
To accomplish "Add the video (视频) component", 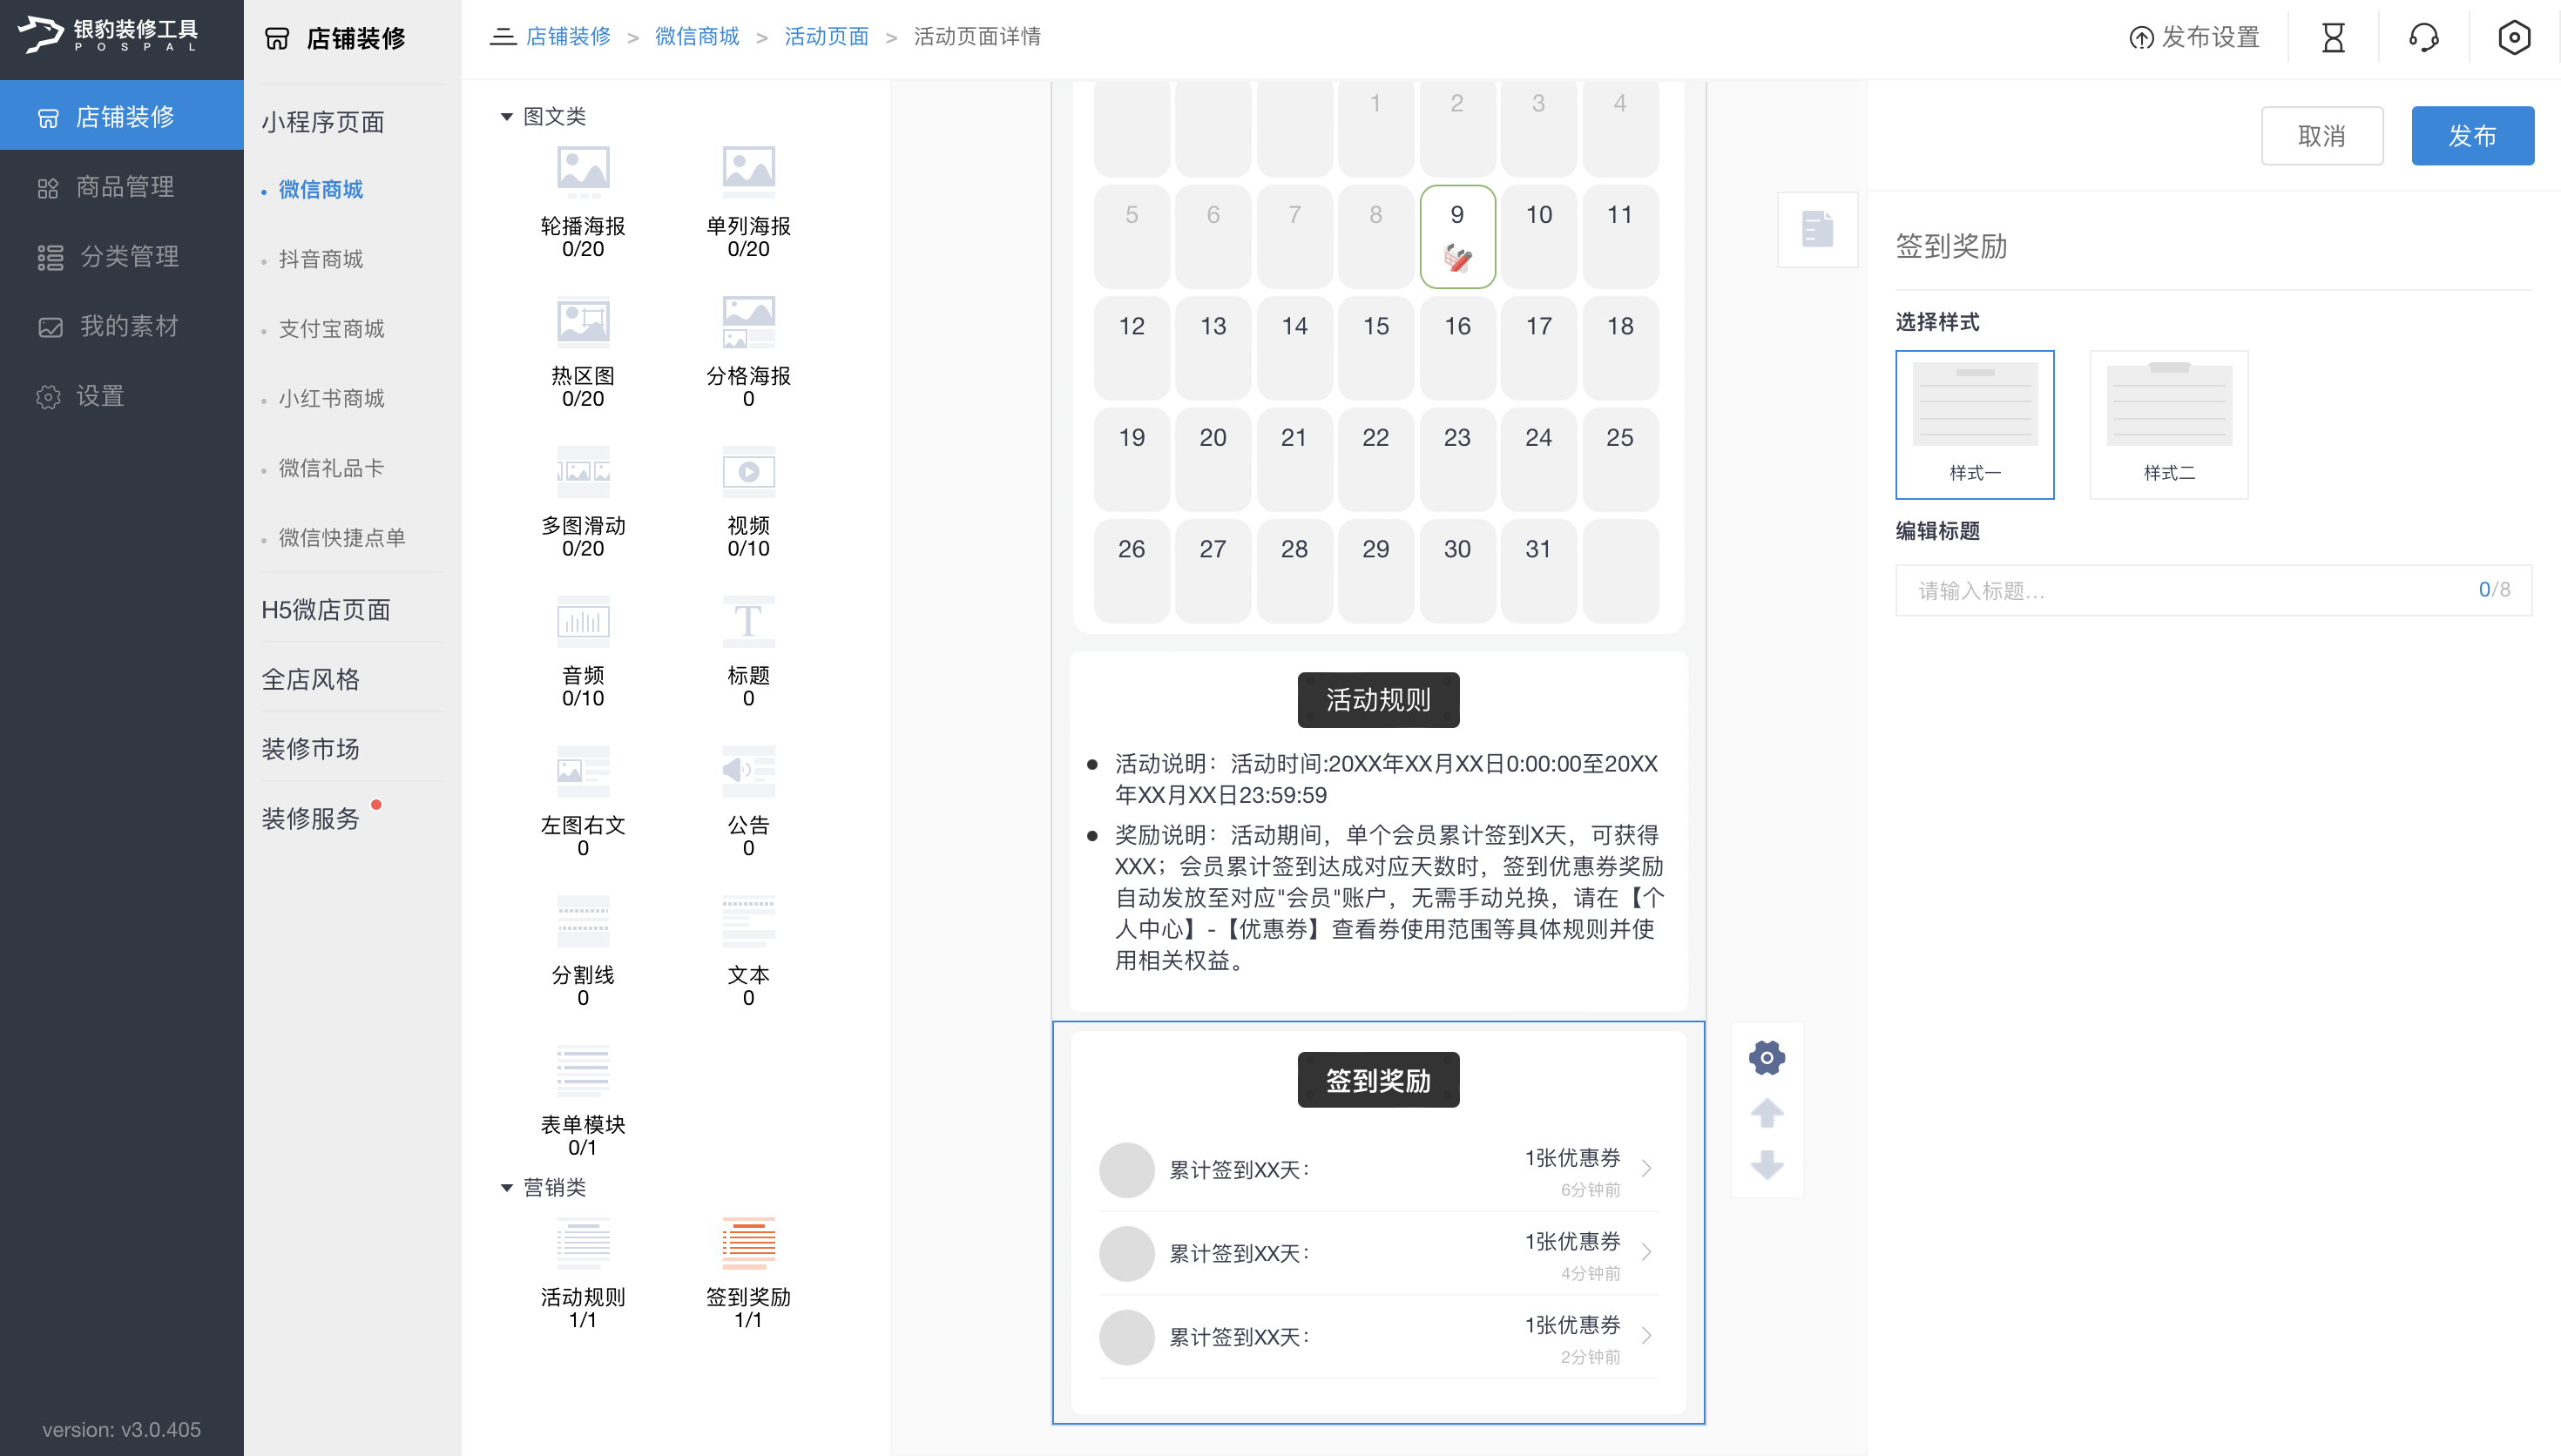I will click(x=748, y=471).
